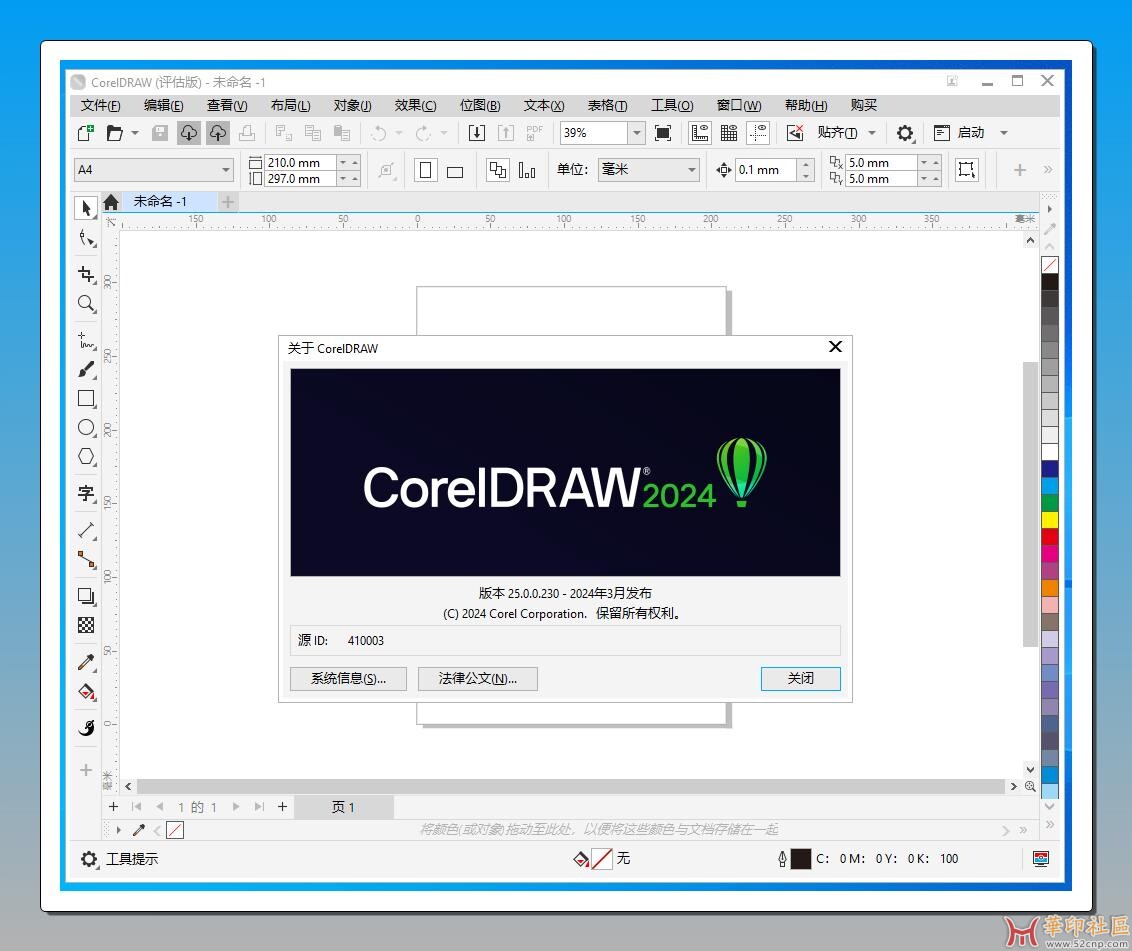This screenshot has height=951, width=1132.
Task: Select the Crop tool
Action: (x=86, y=274)
